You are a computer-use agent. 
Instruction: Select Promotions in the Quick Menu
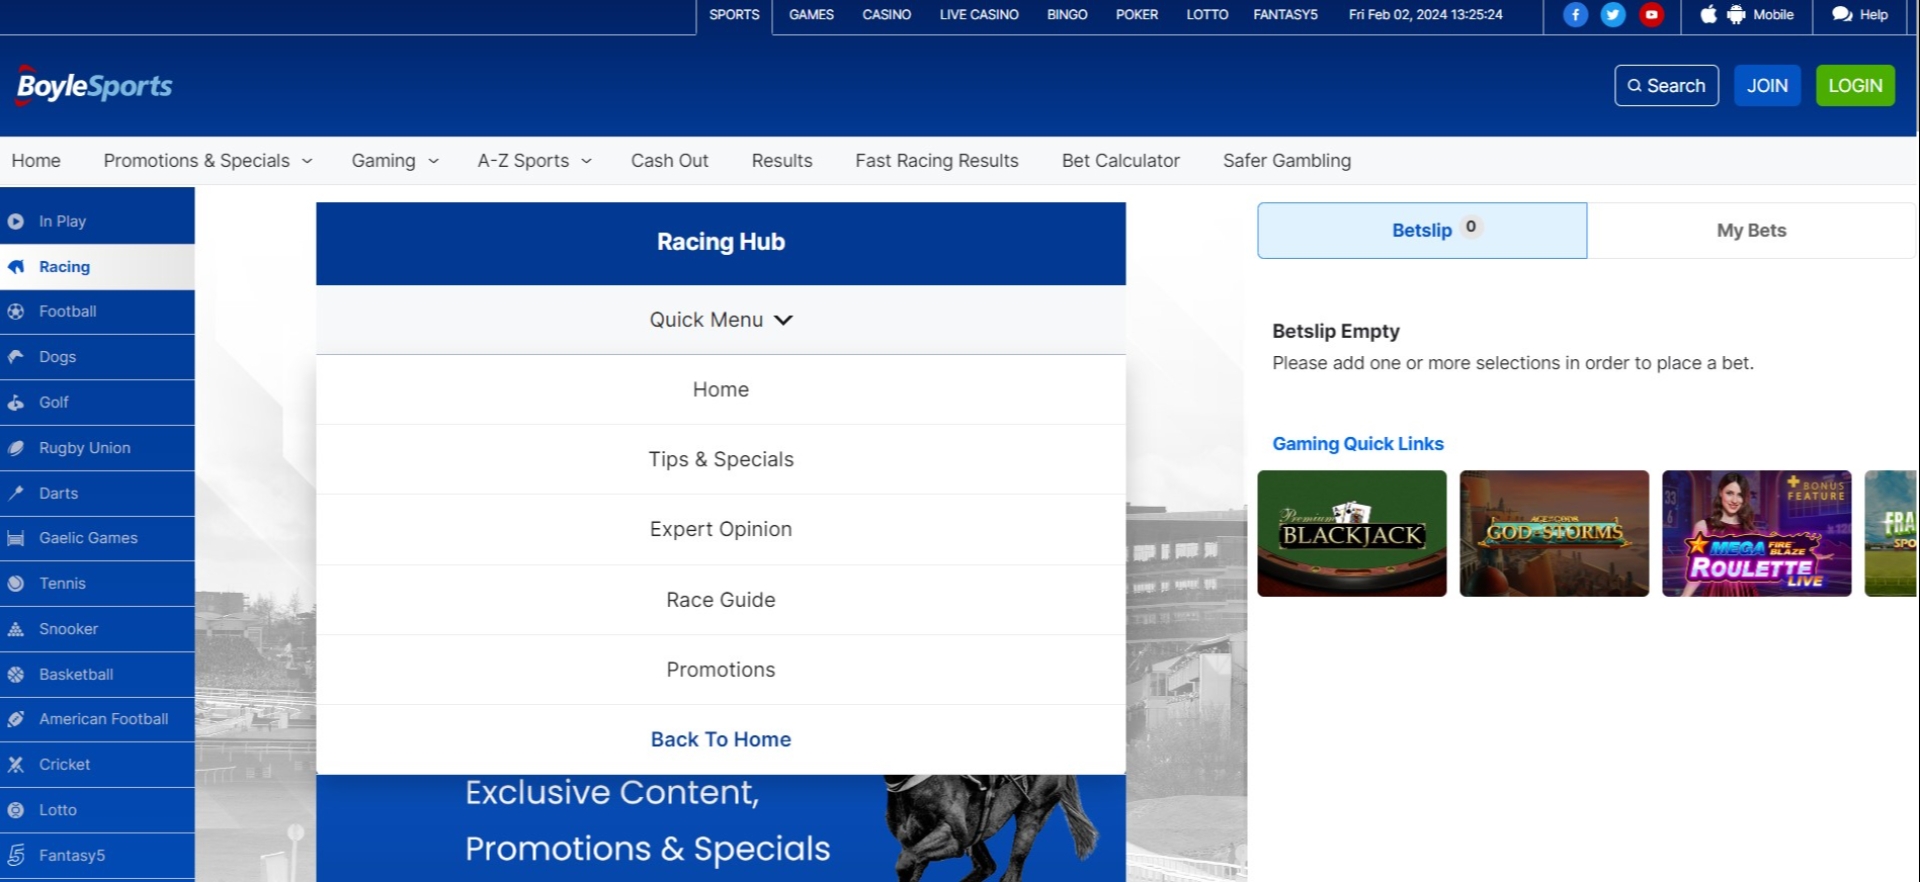pos(721,670)
